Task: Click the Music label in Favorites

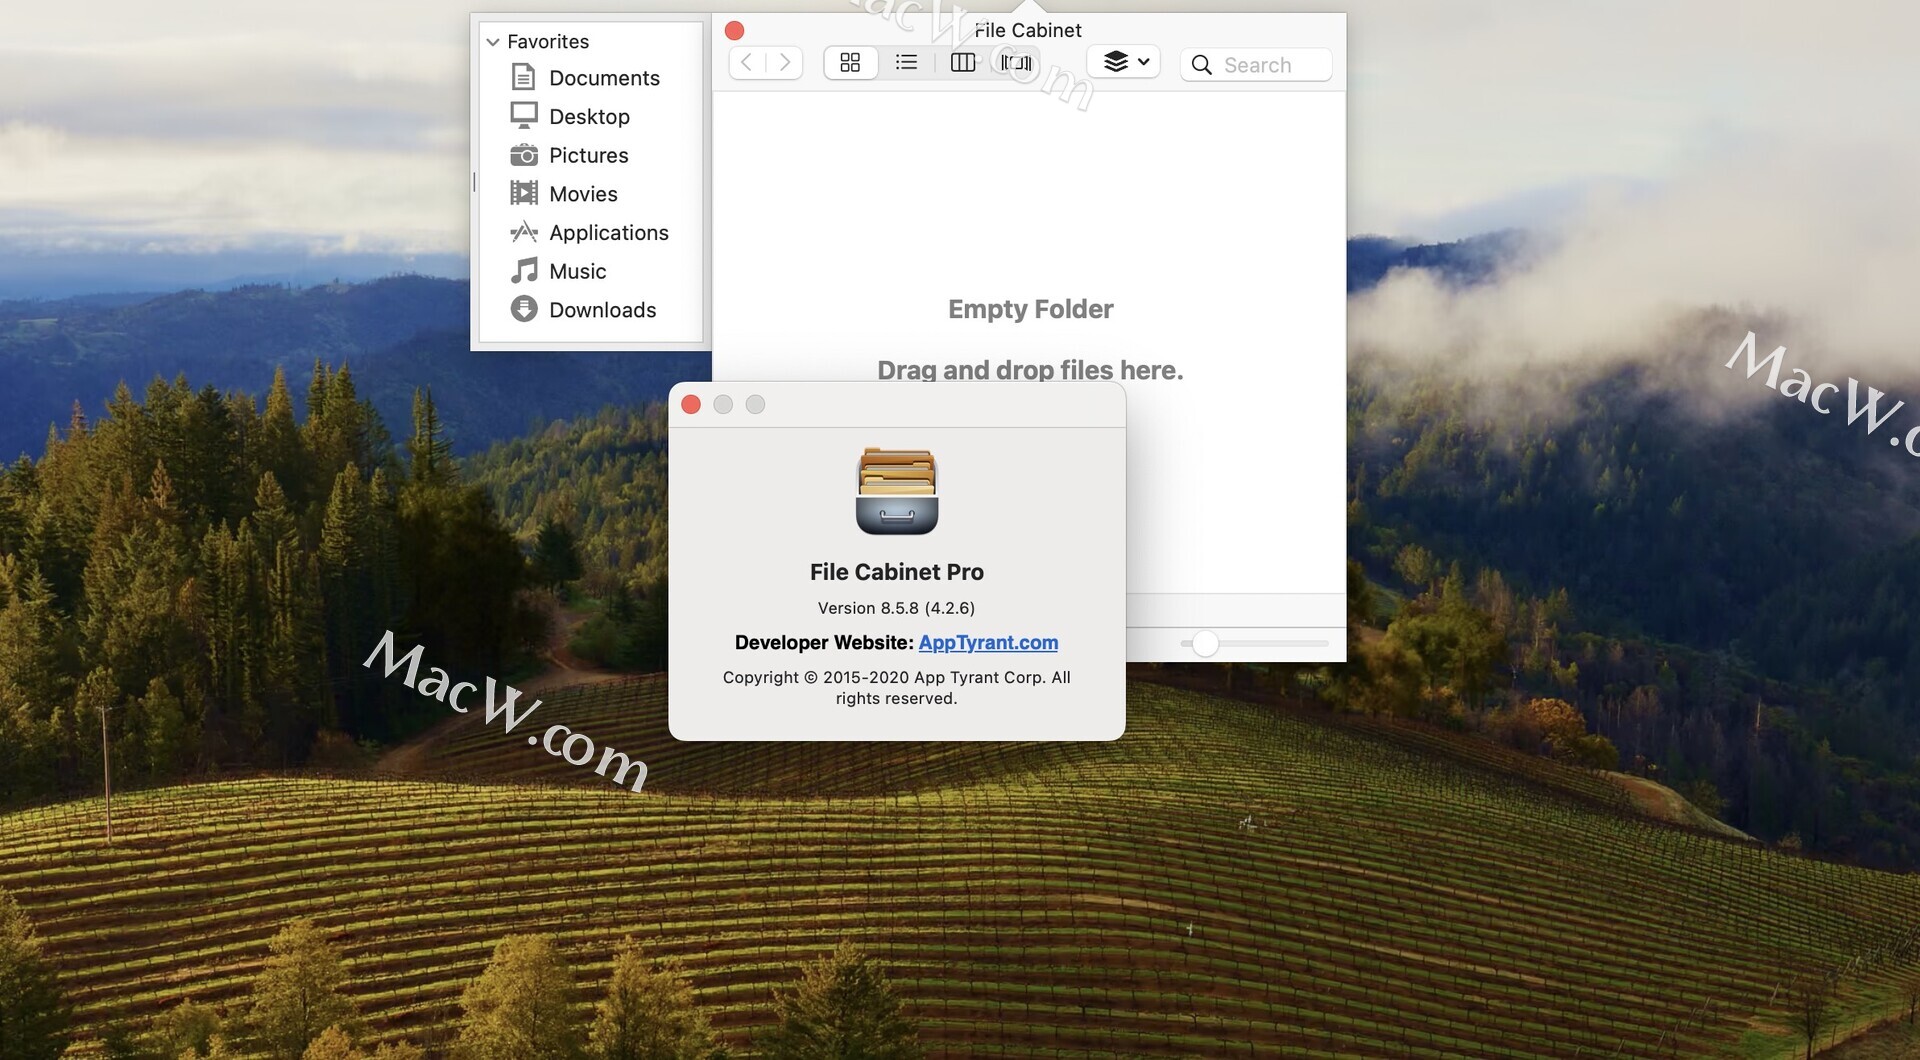Action: tap(577, 271)
